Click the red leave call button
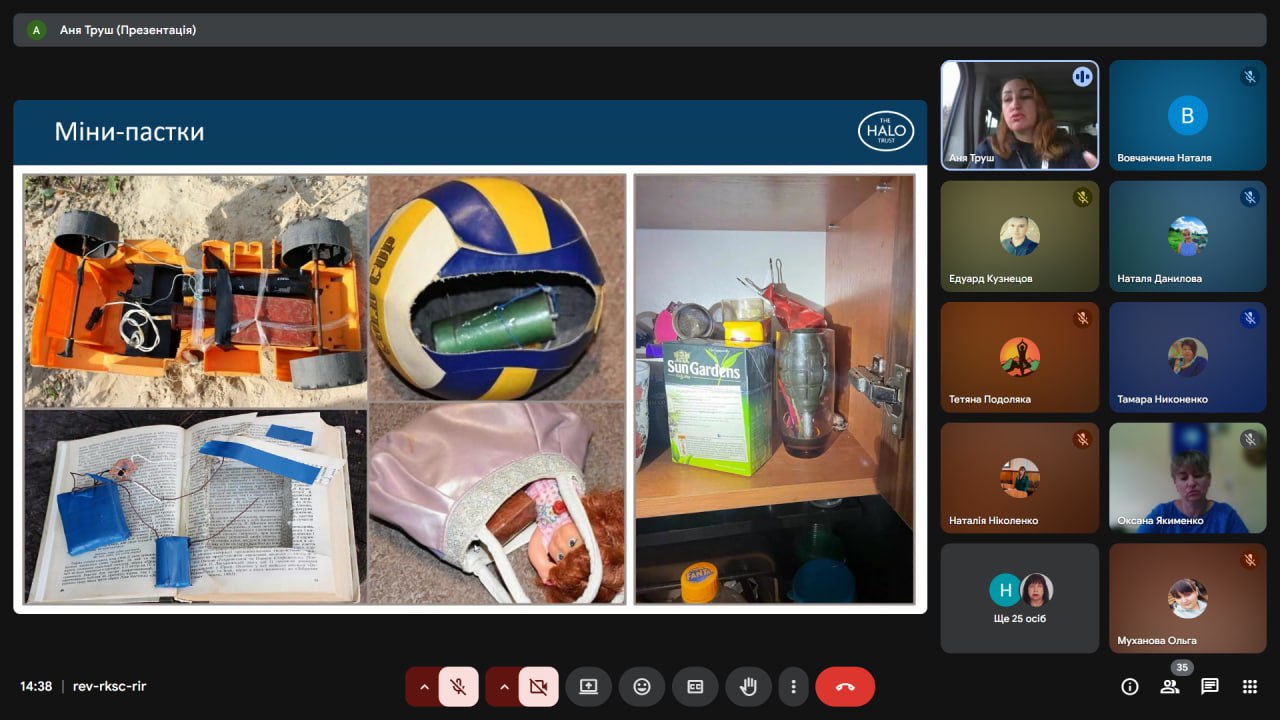The width and height of the screenshot is (1280, 720). 845,687
